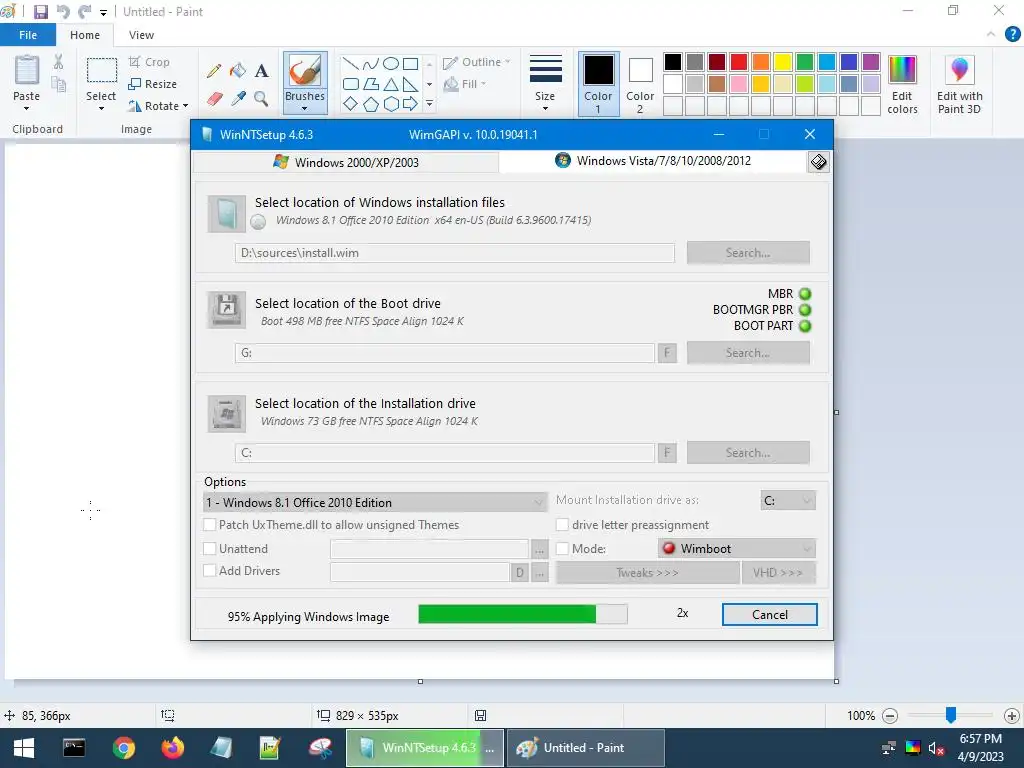The width and height of the screenshot is (1024, 768).
Task: Open the Mount Installation drive letter dropdown
Action: (x=788, y=500)
